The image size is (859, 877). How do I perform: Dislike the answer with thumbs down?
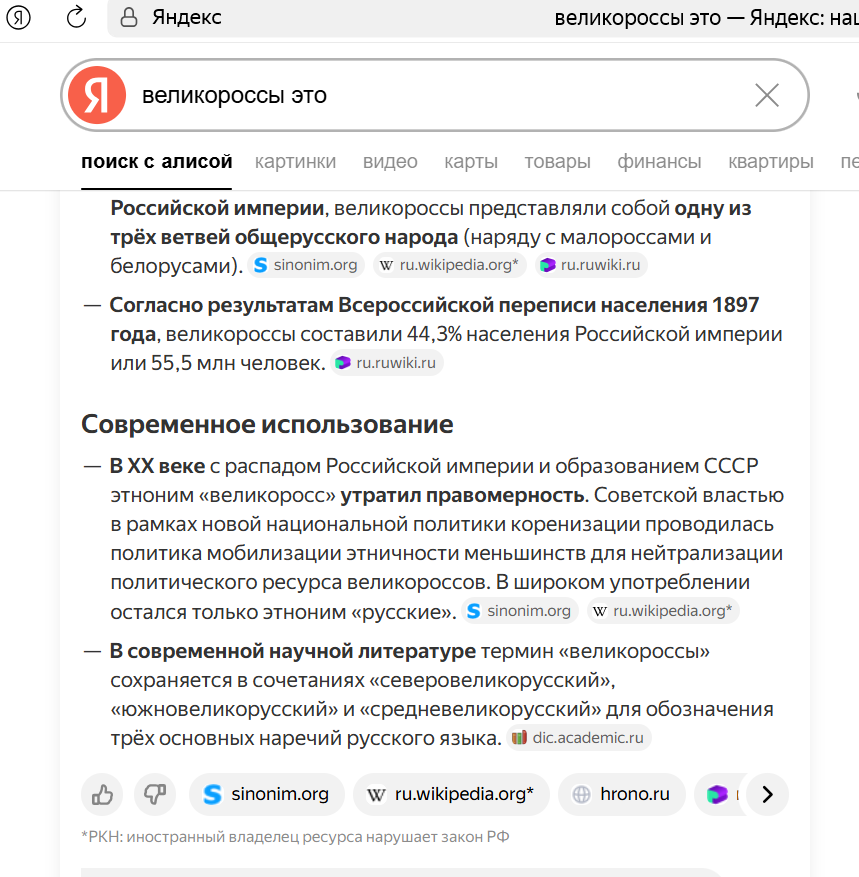tap(155, 795)
